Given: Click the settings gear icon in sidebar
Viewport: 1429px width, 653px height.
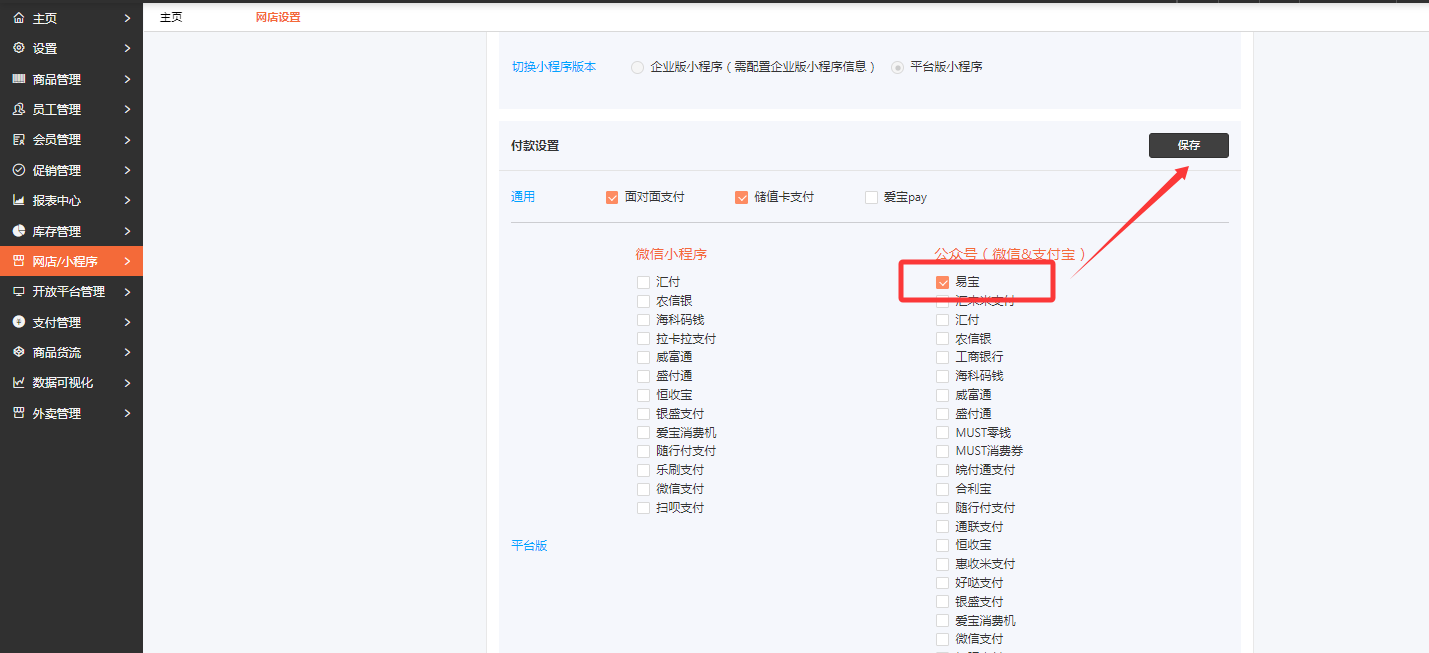Looking at the screenshot, I should click(x=18, y=48).
